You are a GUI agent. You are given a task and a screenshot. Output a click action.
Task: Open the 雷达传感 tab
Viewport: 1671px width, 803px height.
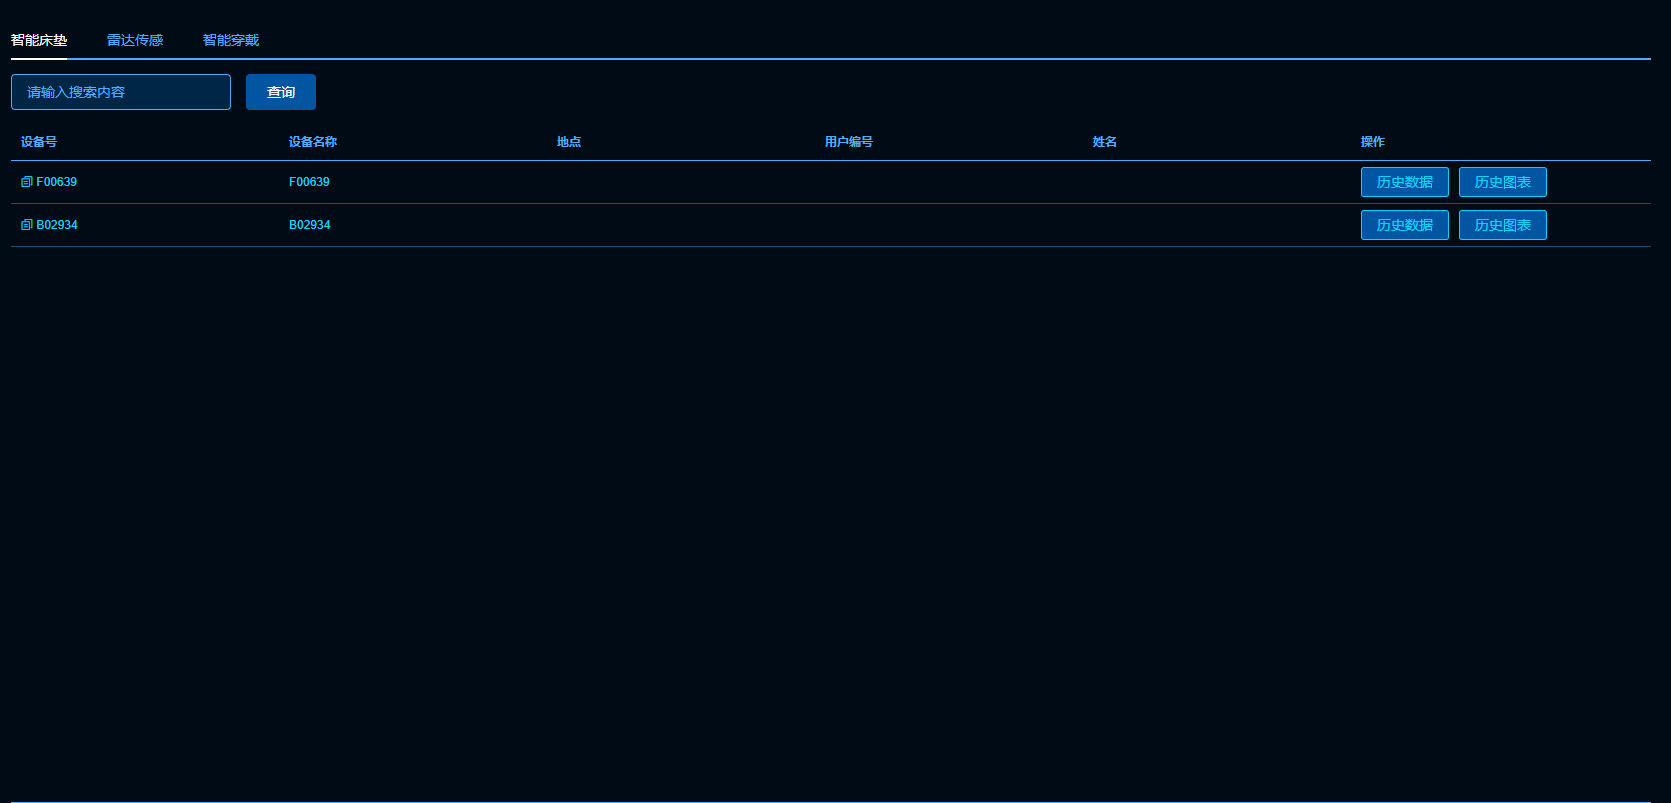pyautogui.click(x=135, y=40)
